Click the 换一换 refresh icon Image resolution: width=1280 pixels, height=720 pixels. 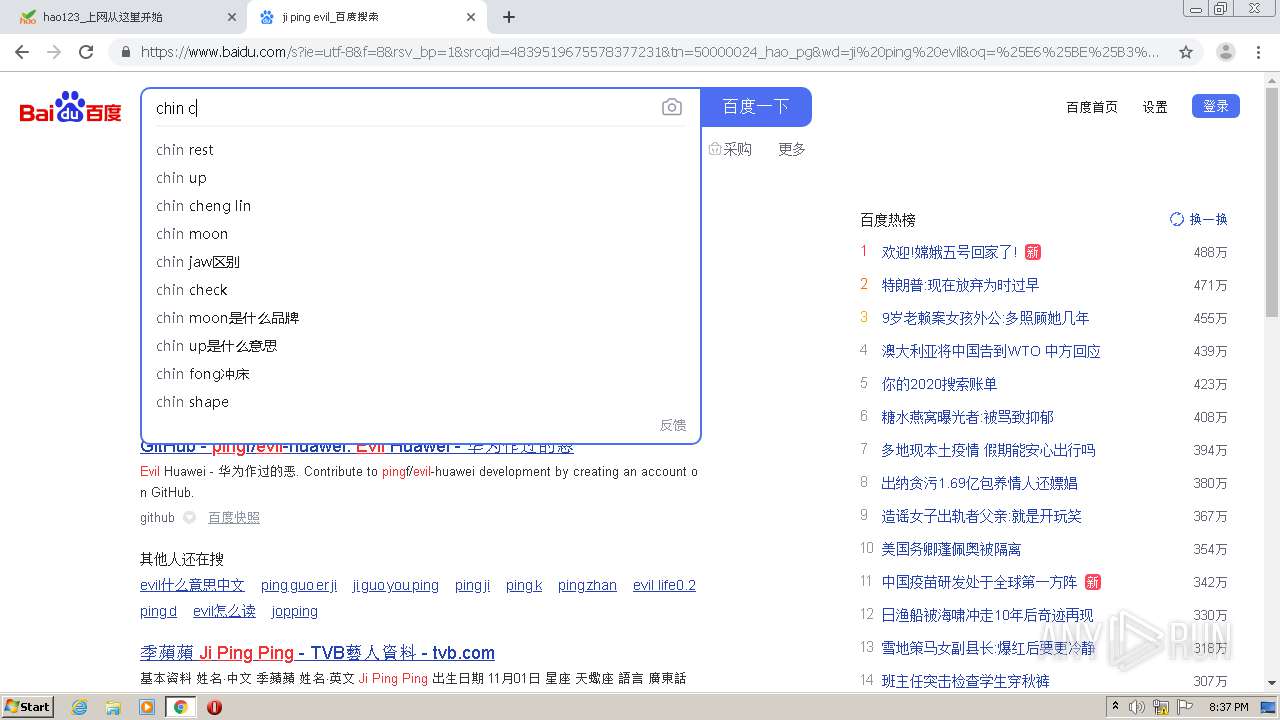click(x=1177, y=219)
